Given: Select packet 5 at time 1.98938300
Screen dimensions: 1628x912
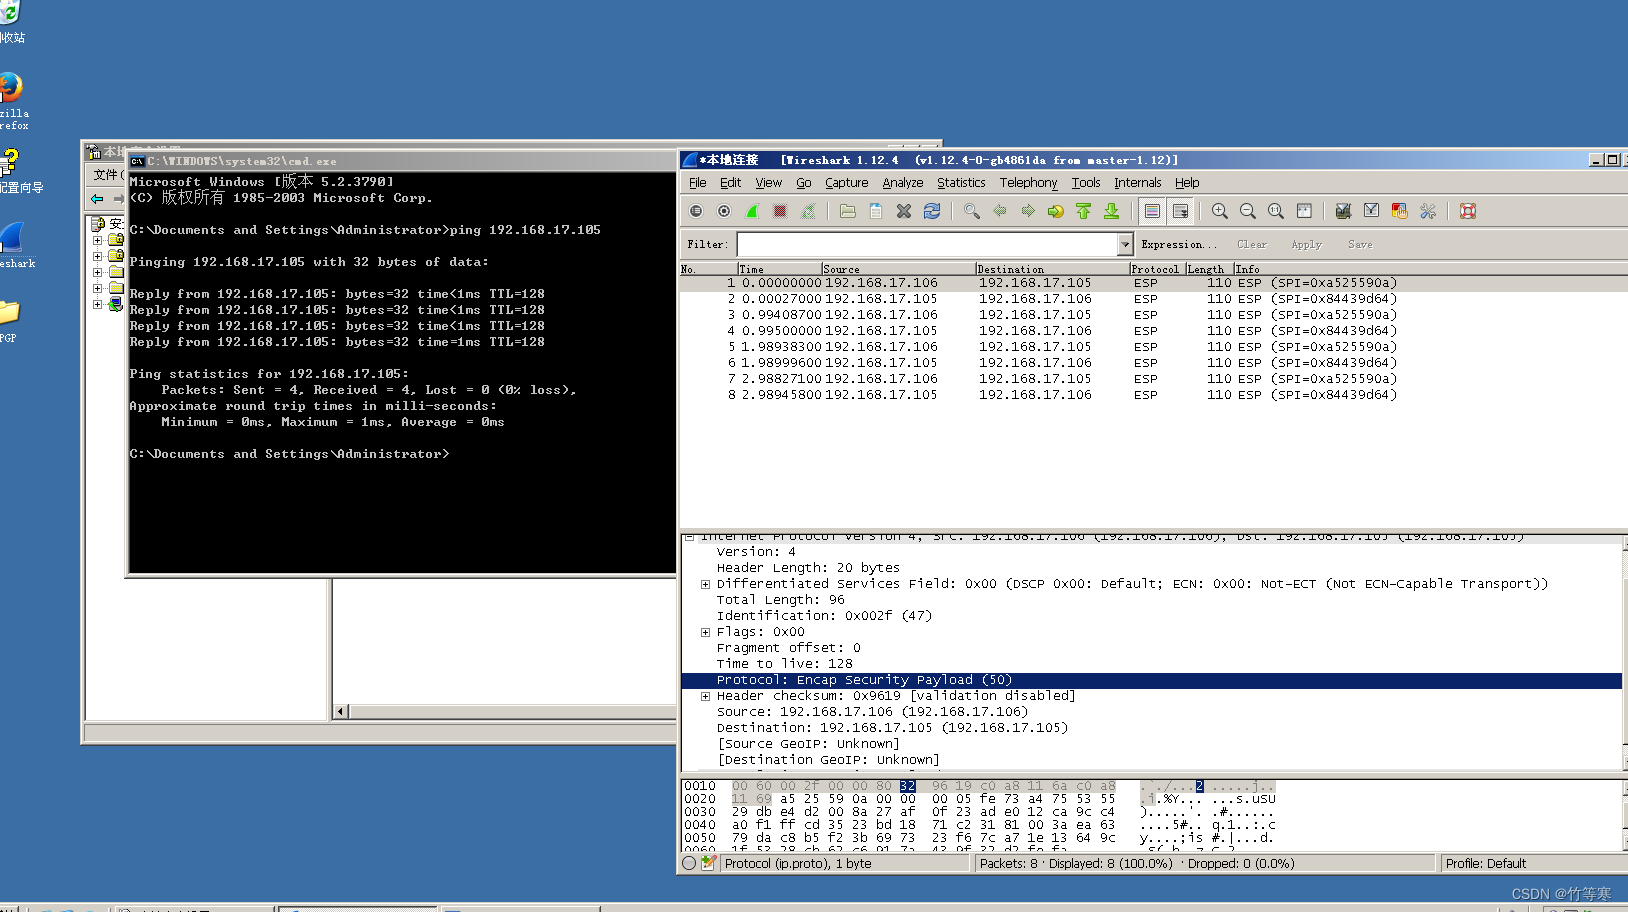Looking at the screenshot, I should click(x=1154, y=347).
